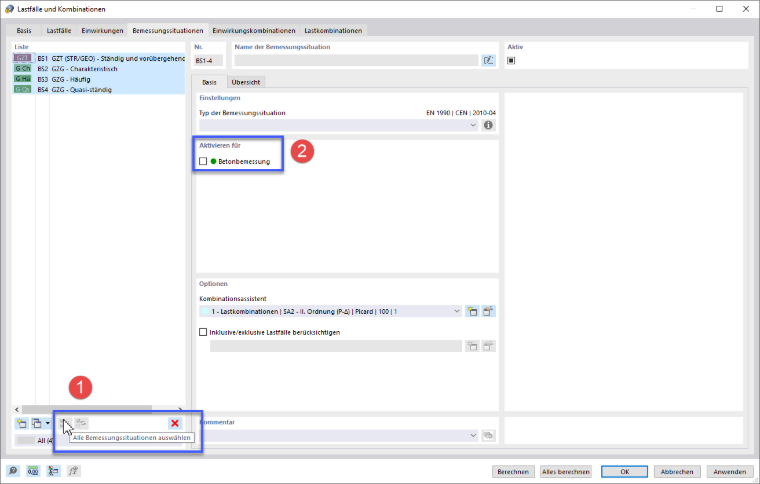Select BS1 GZT (STR/GEO) list row

tap(99, 58)
